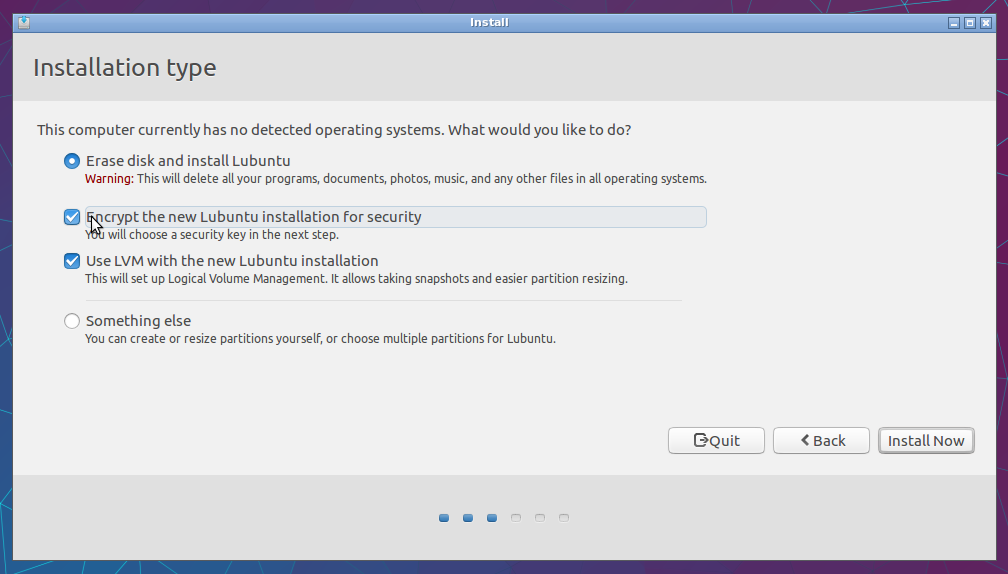Click the red Warning text under Erase disk
1008x574 pixels.
108,179
